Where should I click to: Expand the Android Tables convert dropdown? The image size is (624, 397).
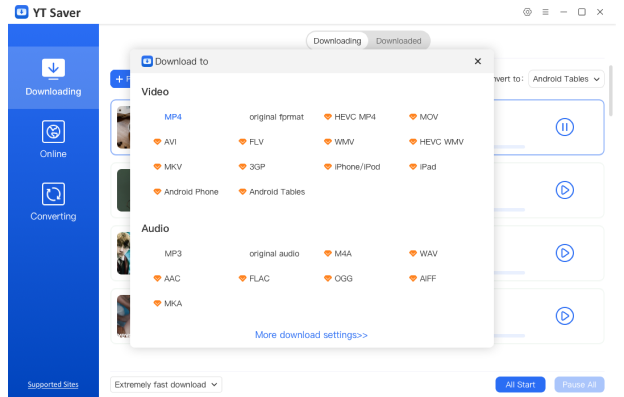[566, 79]
